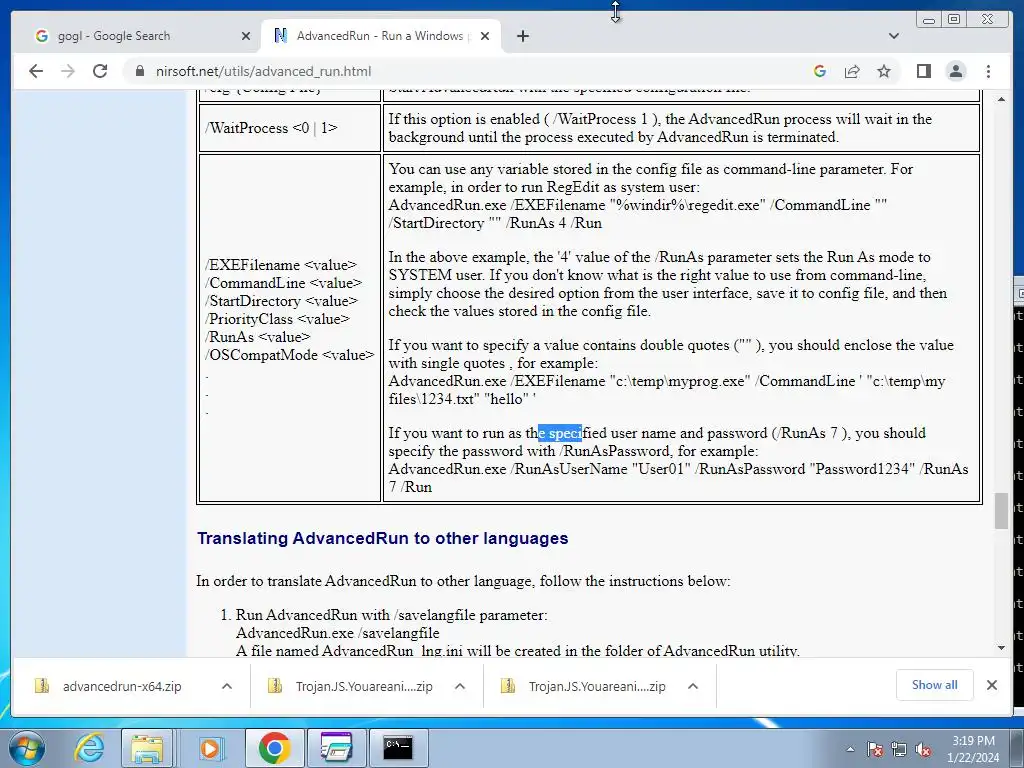Click the /CommandLine <value> text
This screenshot has width=1024, height=768.
coord(283,283)
